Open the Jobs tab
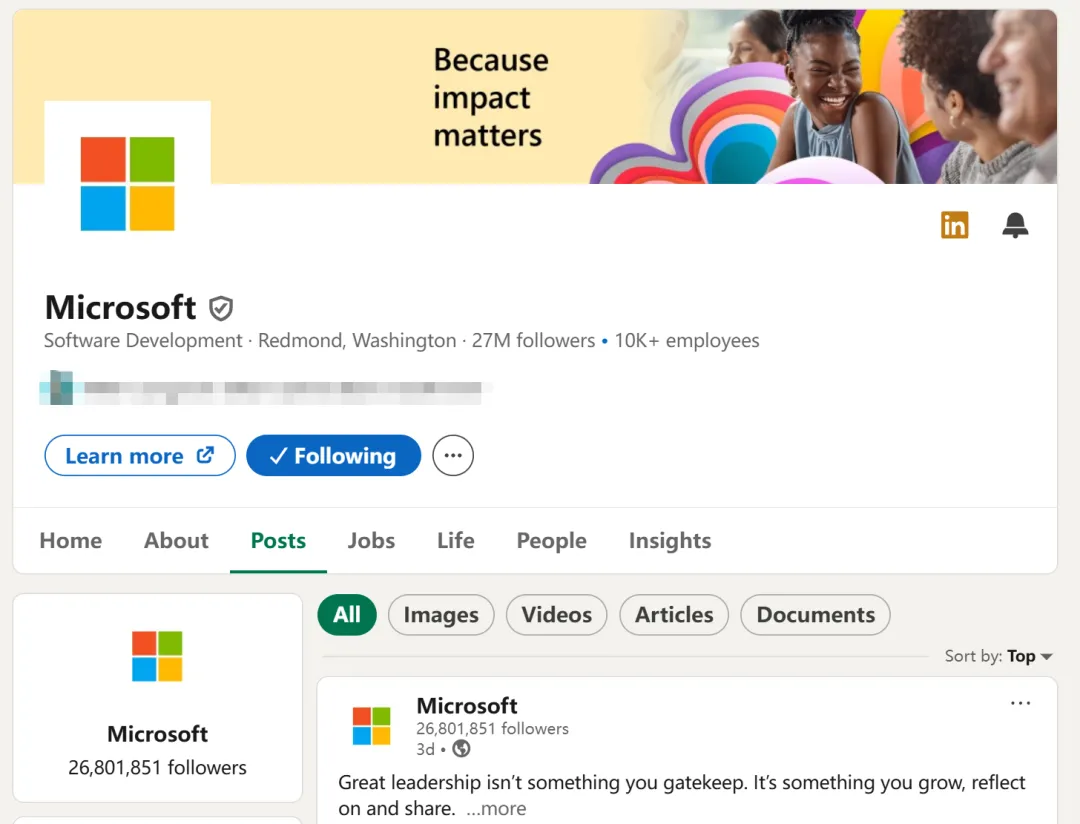This screenshot has height=824, width=1080. tap(371, 541)
